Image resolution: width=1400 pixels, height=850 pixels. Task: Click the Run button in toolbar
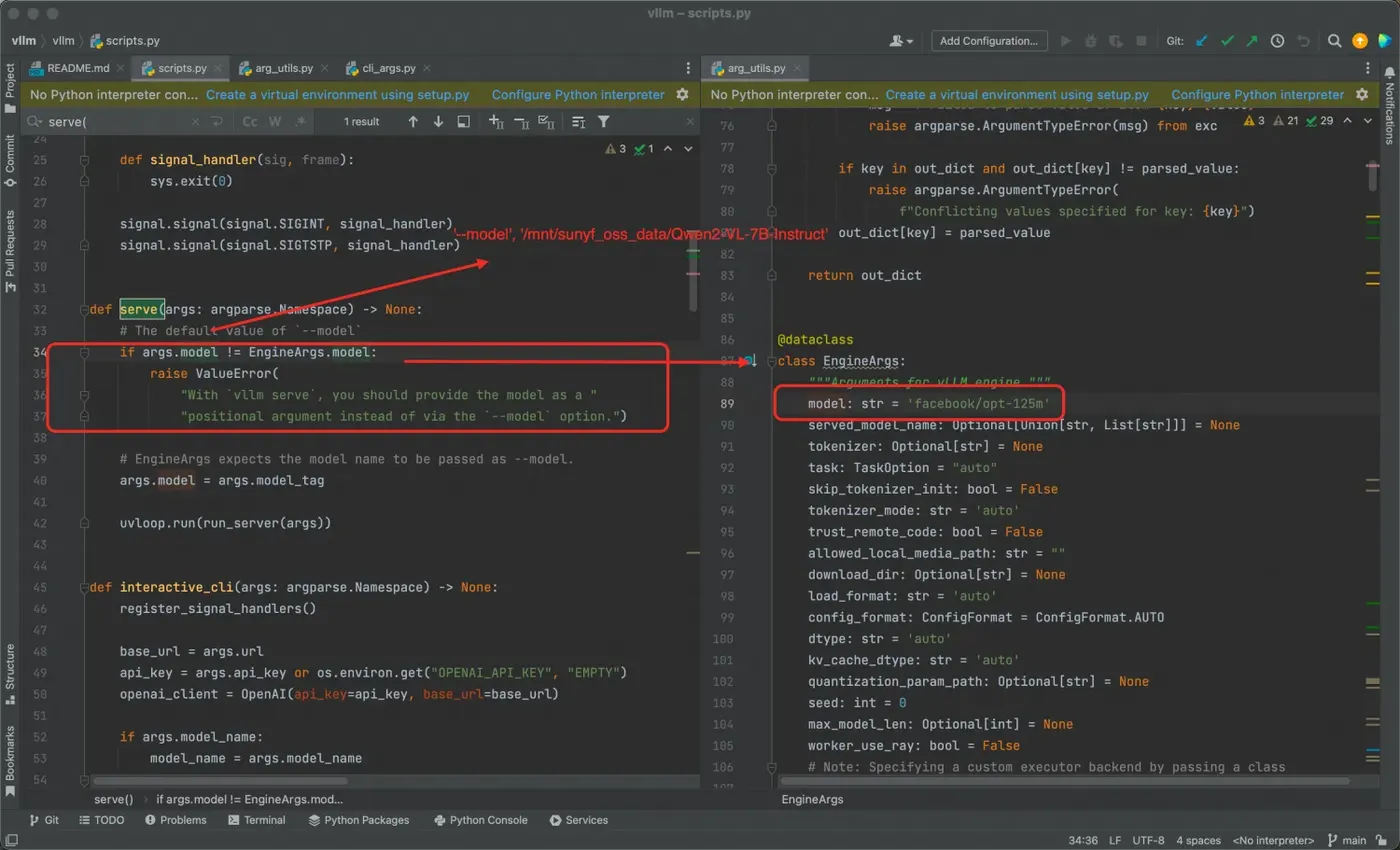tap(1065, 41)
